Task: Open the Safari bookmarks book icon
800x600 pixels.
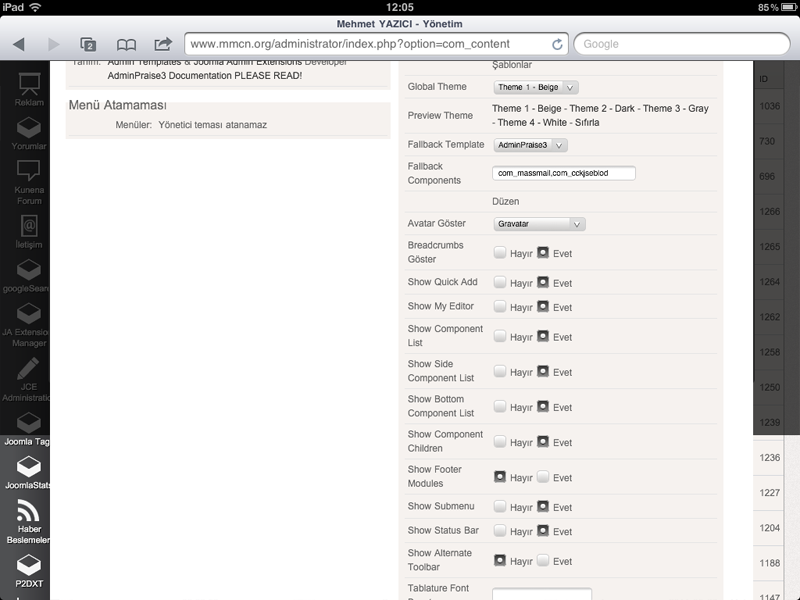Action: (x=126, y=45)
